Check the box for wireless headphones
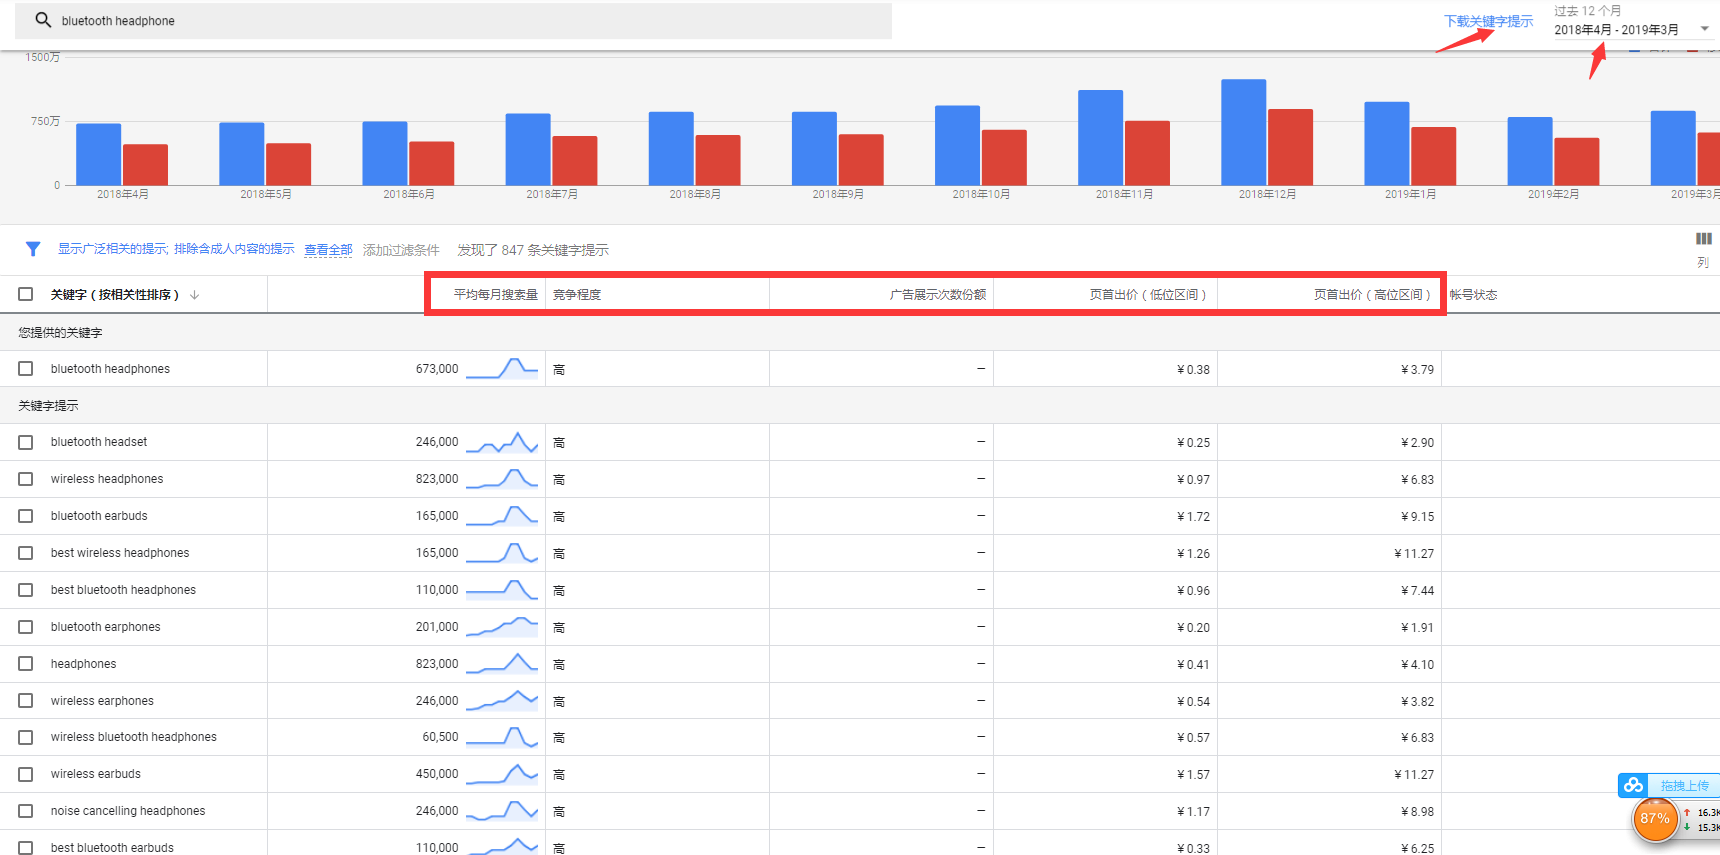 (26, 479)
